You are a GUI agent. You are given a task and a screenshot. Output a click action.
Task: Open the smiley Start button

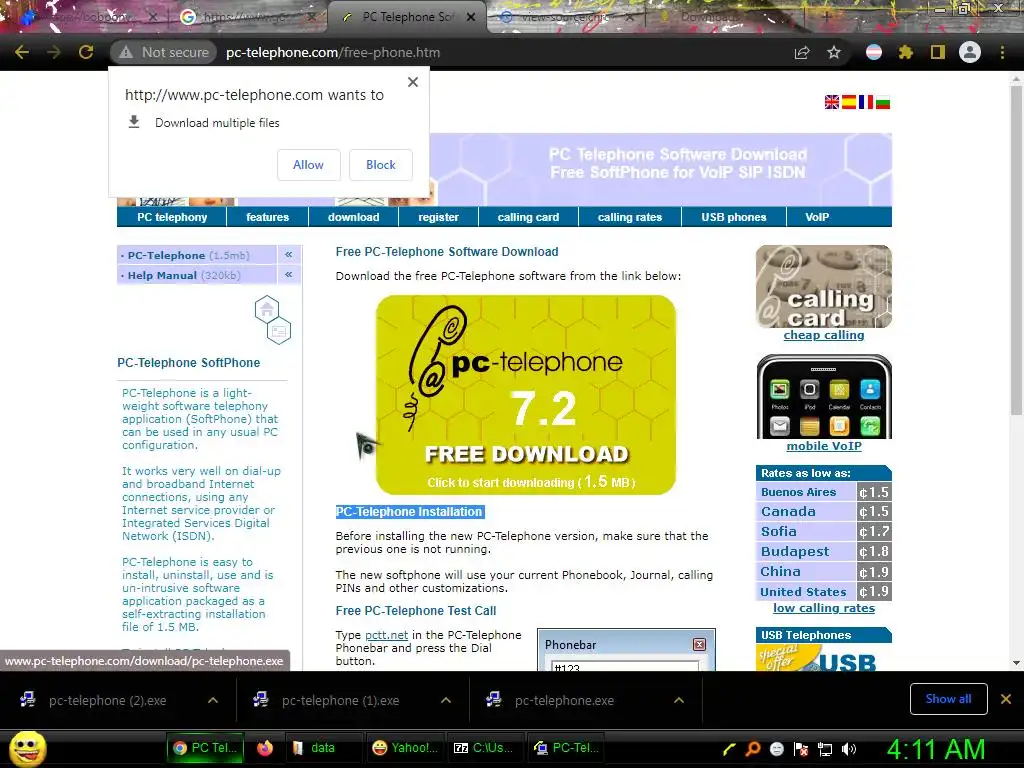pyautogui.click(x=27, y=748)
